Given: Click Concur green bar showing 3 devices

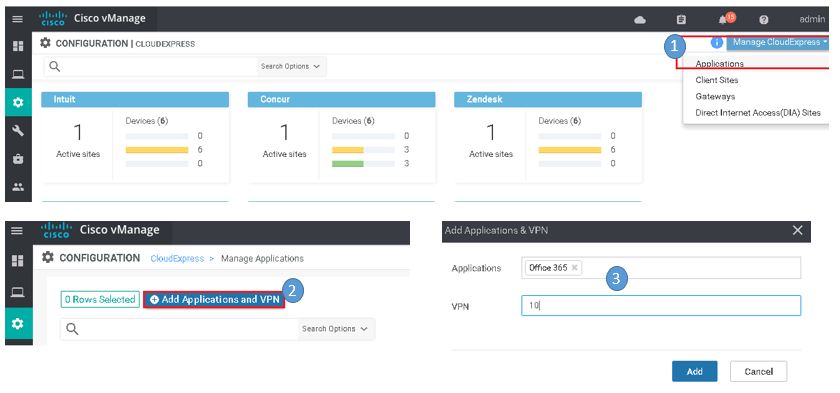Looking at the screenshot, I should [348, 164].
